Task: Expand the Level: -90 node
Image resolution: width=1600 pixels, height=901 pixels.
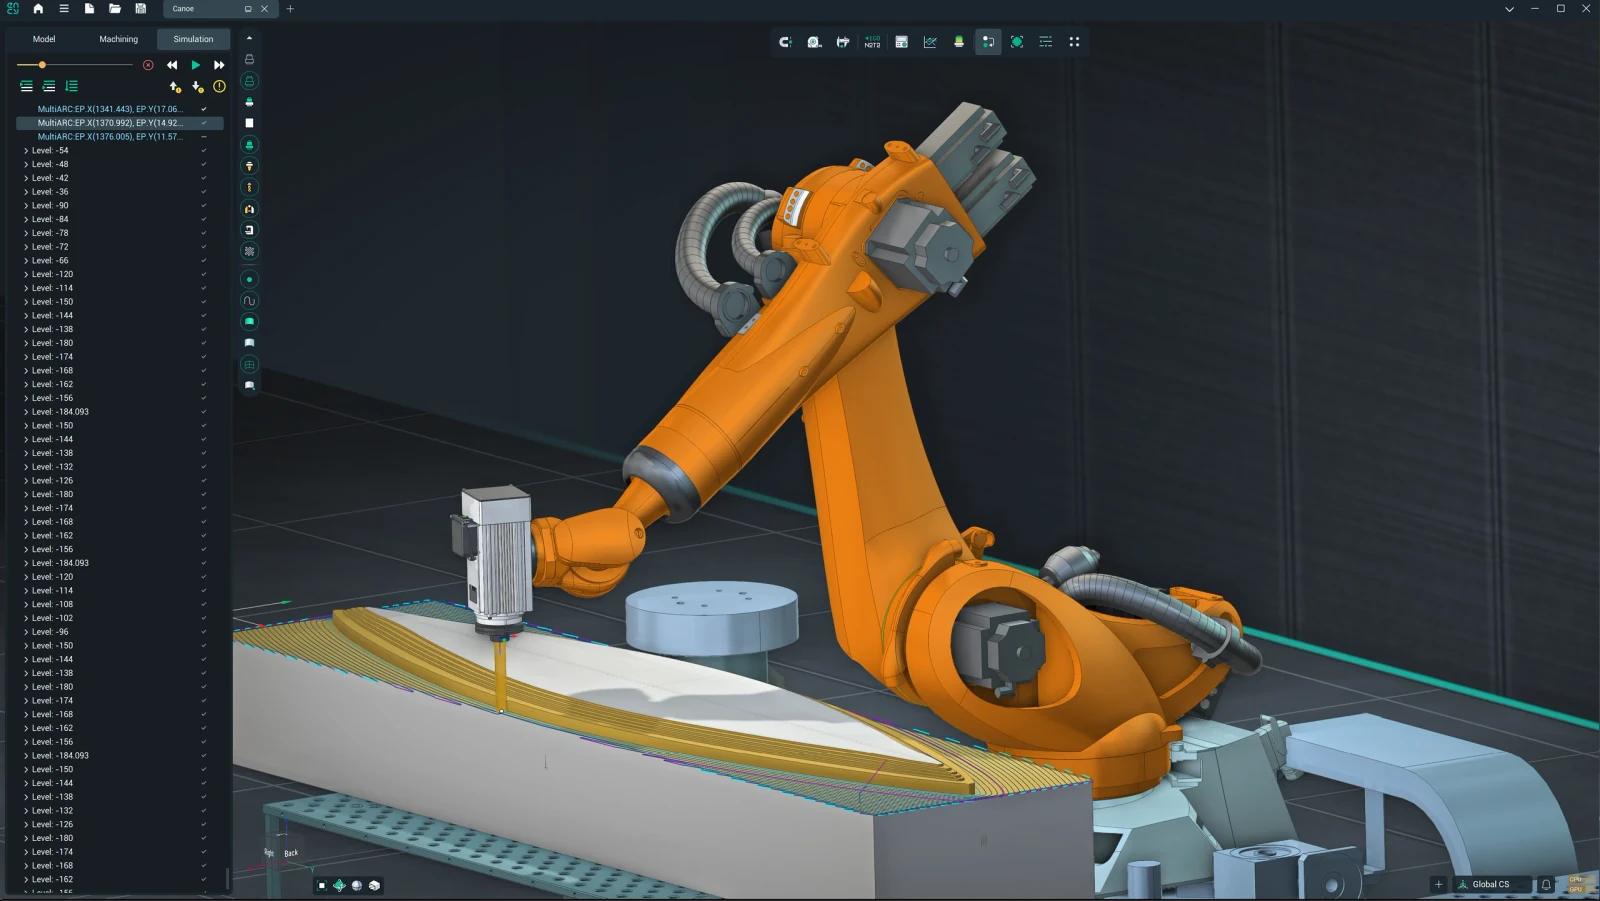Action: point(26,205)
